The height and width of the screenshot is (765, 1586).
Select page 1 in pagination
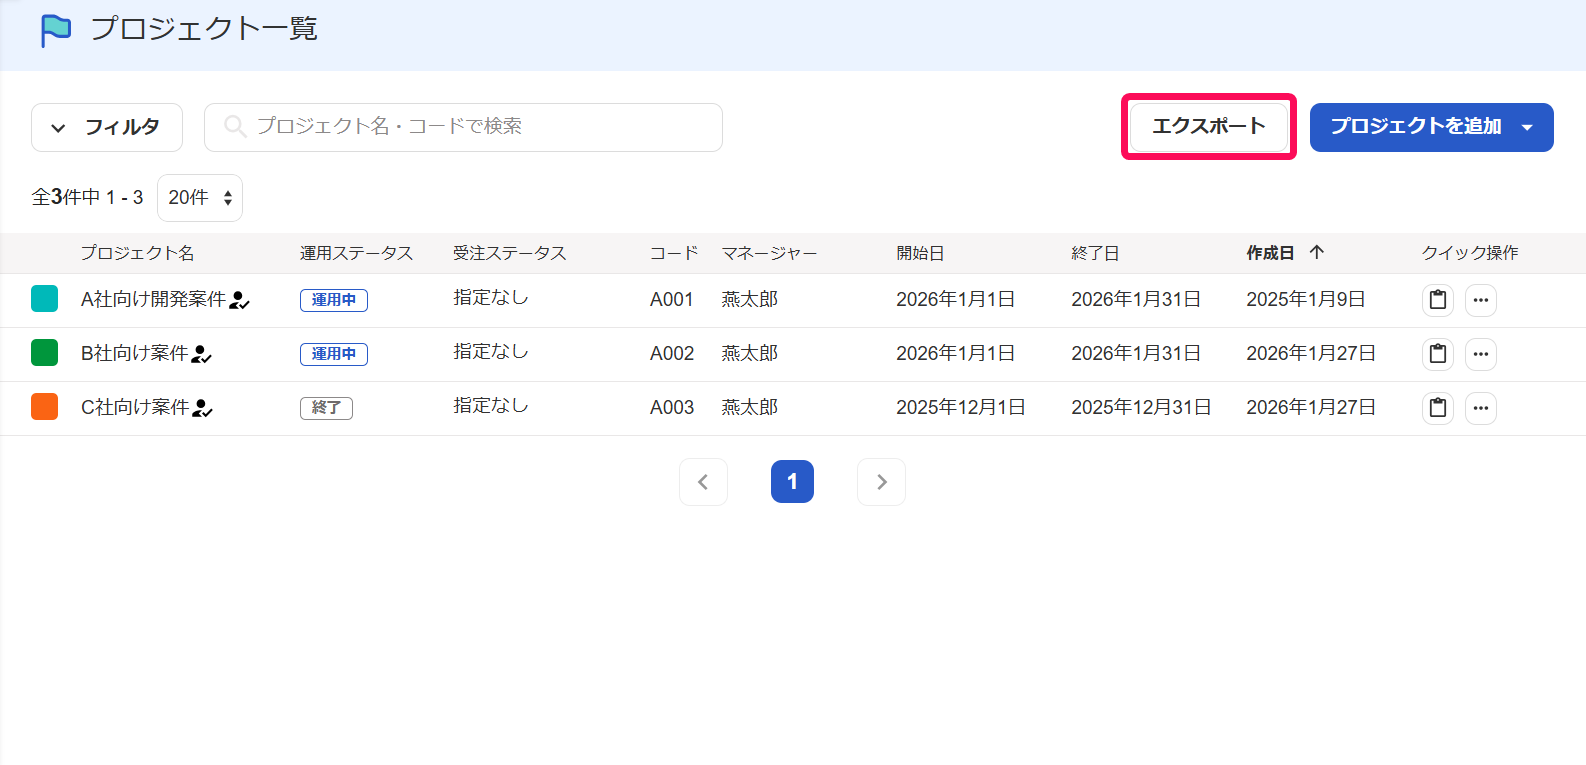[792, 482]
